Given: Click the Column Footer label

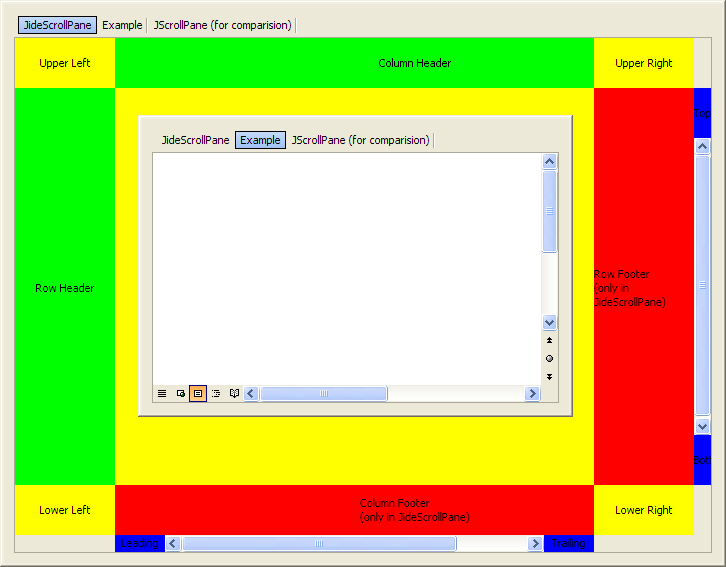Looking at the screenshot, I should coord(414,510).
